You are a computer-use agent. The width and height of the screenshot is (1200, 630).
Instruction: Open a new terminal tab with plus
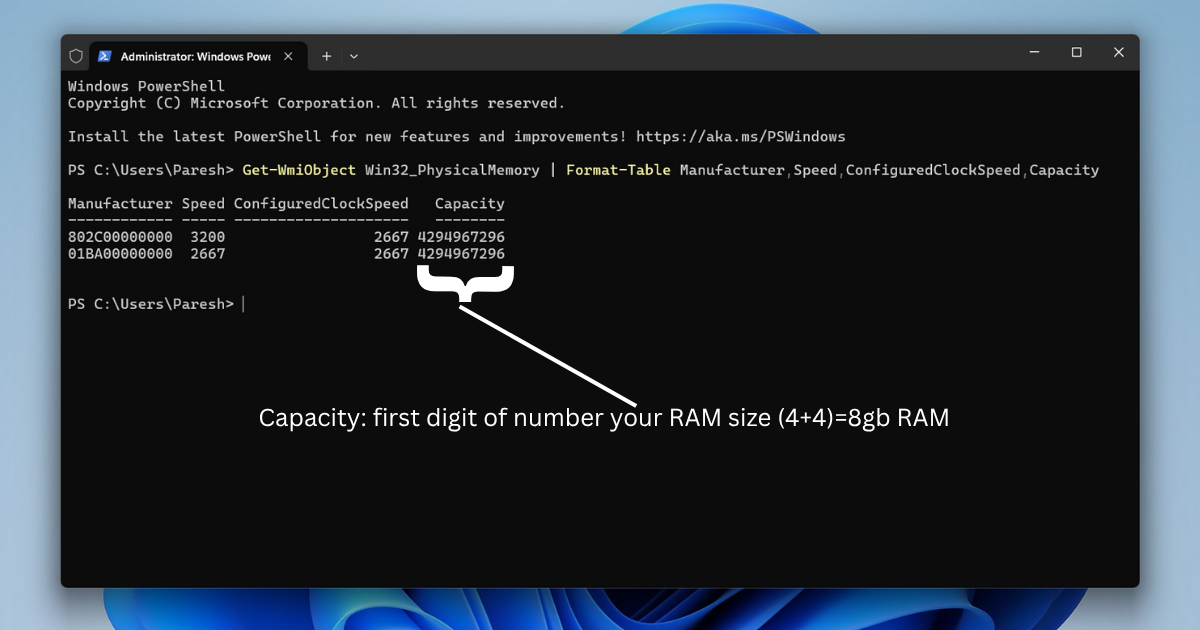point(326,56)
